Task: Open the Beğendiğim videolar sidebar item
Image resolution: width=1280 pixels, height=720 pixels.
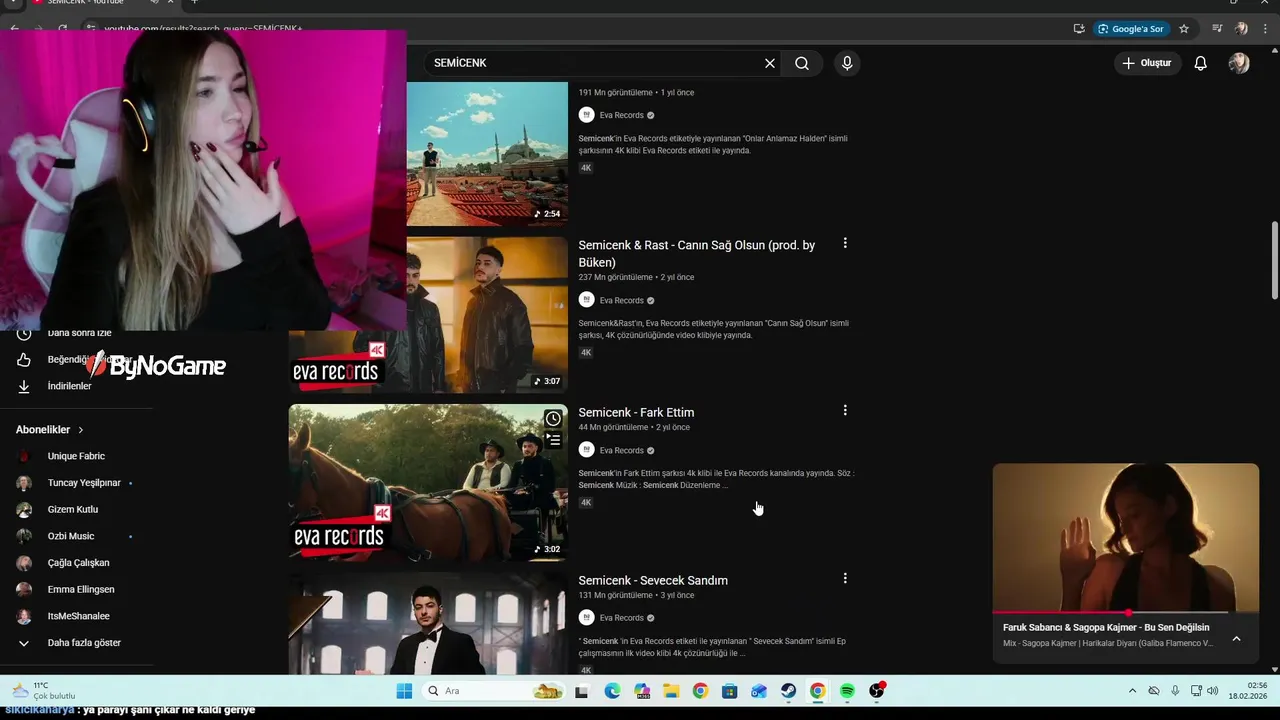Action: tap(76, 359)
